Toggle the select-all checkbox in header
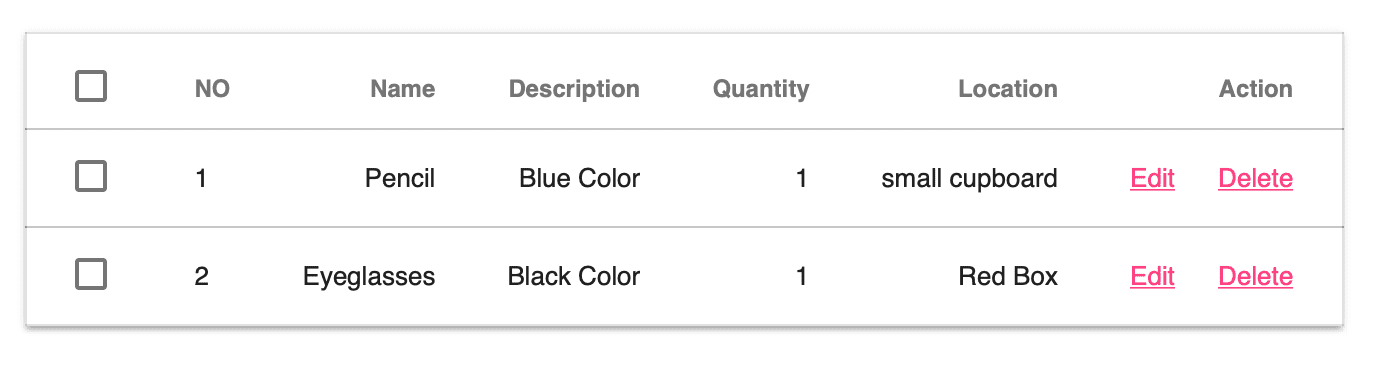The height and width of the screenshot is (374, 1374). (x=91, y=87)
